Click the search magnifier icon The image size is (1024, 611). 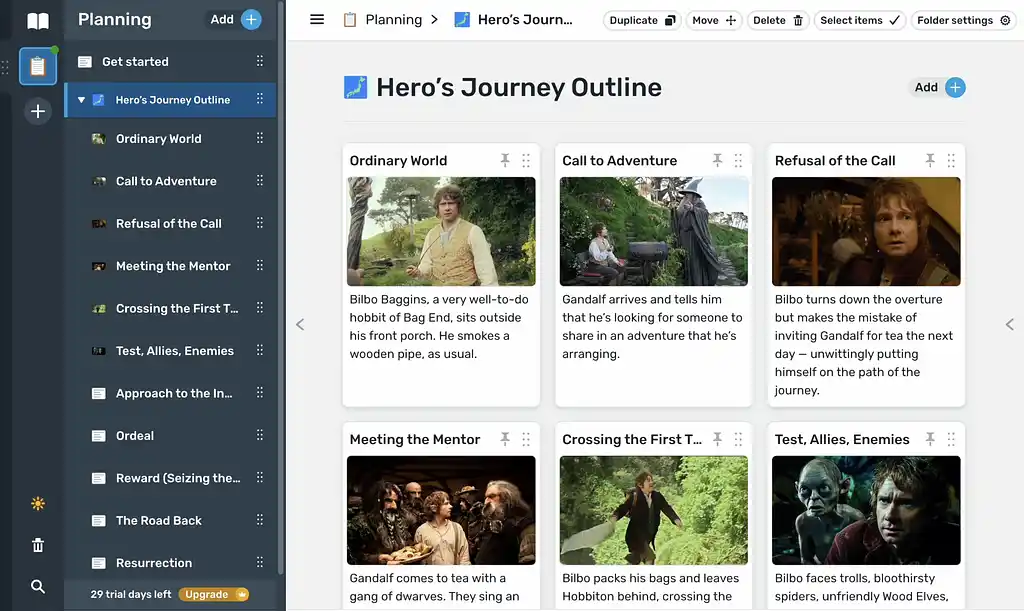(38, 587)
